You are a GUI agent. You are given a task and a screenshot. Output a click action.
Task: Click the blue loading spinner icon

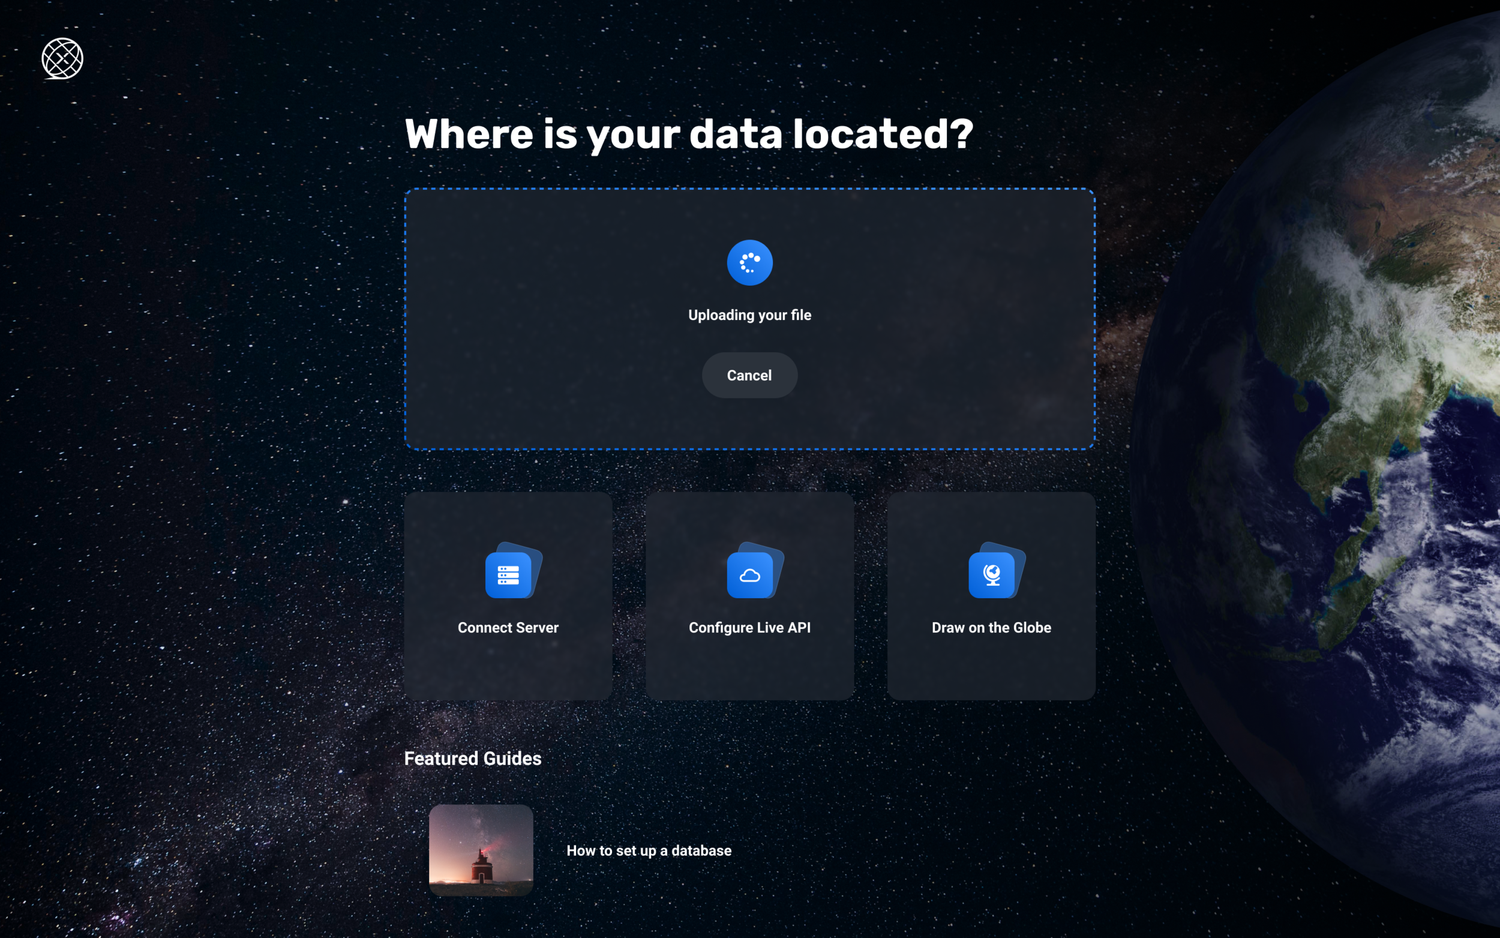pyautogui.click(x=749, y=262)
